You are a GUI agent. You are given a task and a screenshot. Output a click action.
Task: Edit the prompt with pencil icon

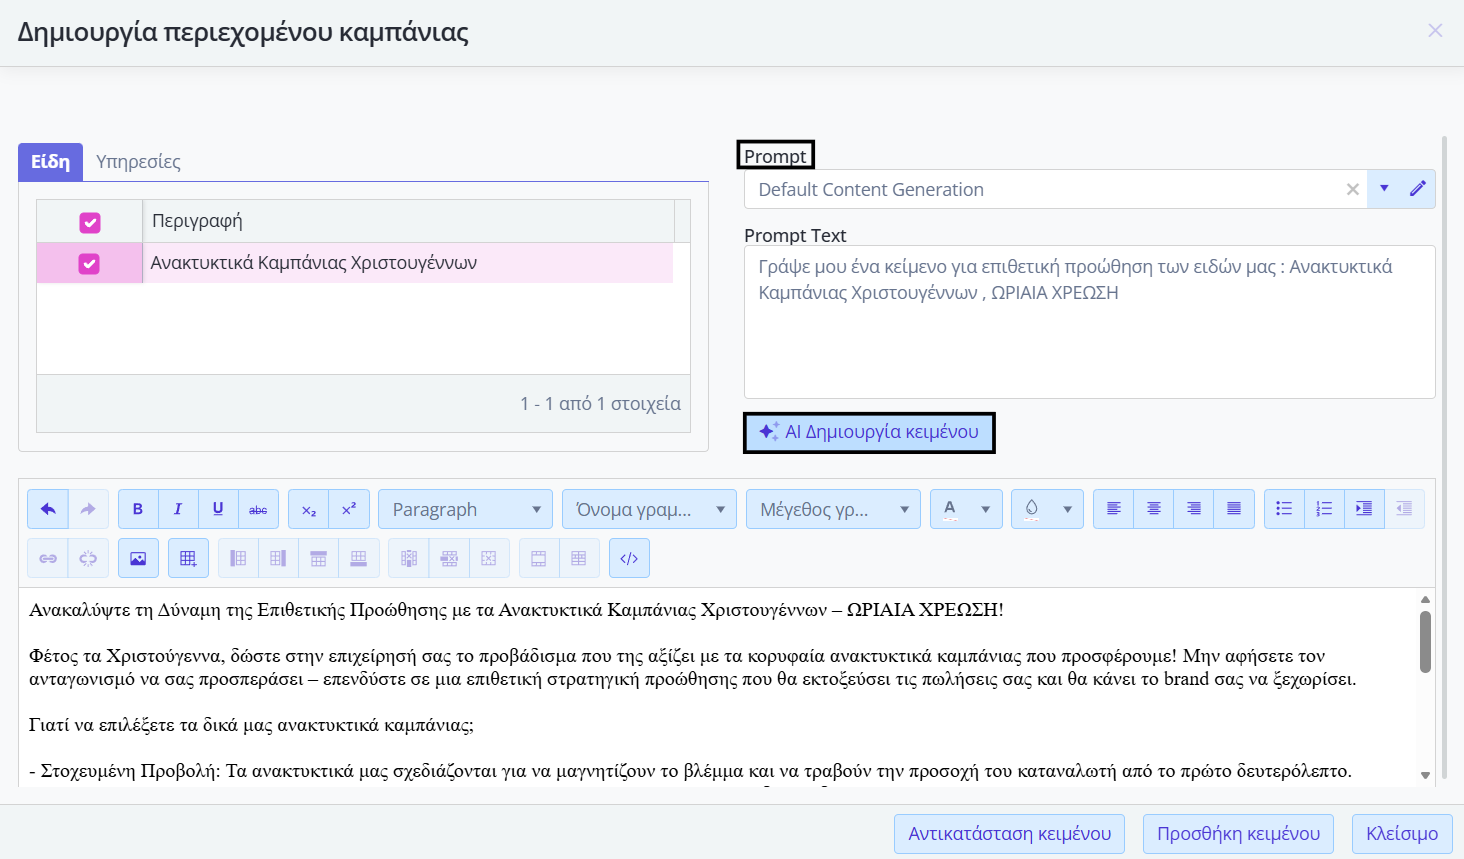[x=1418, y=189]
